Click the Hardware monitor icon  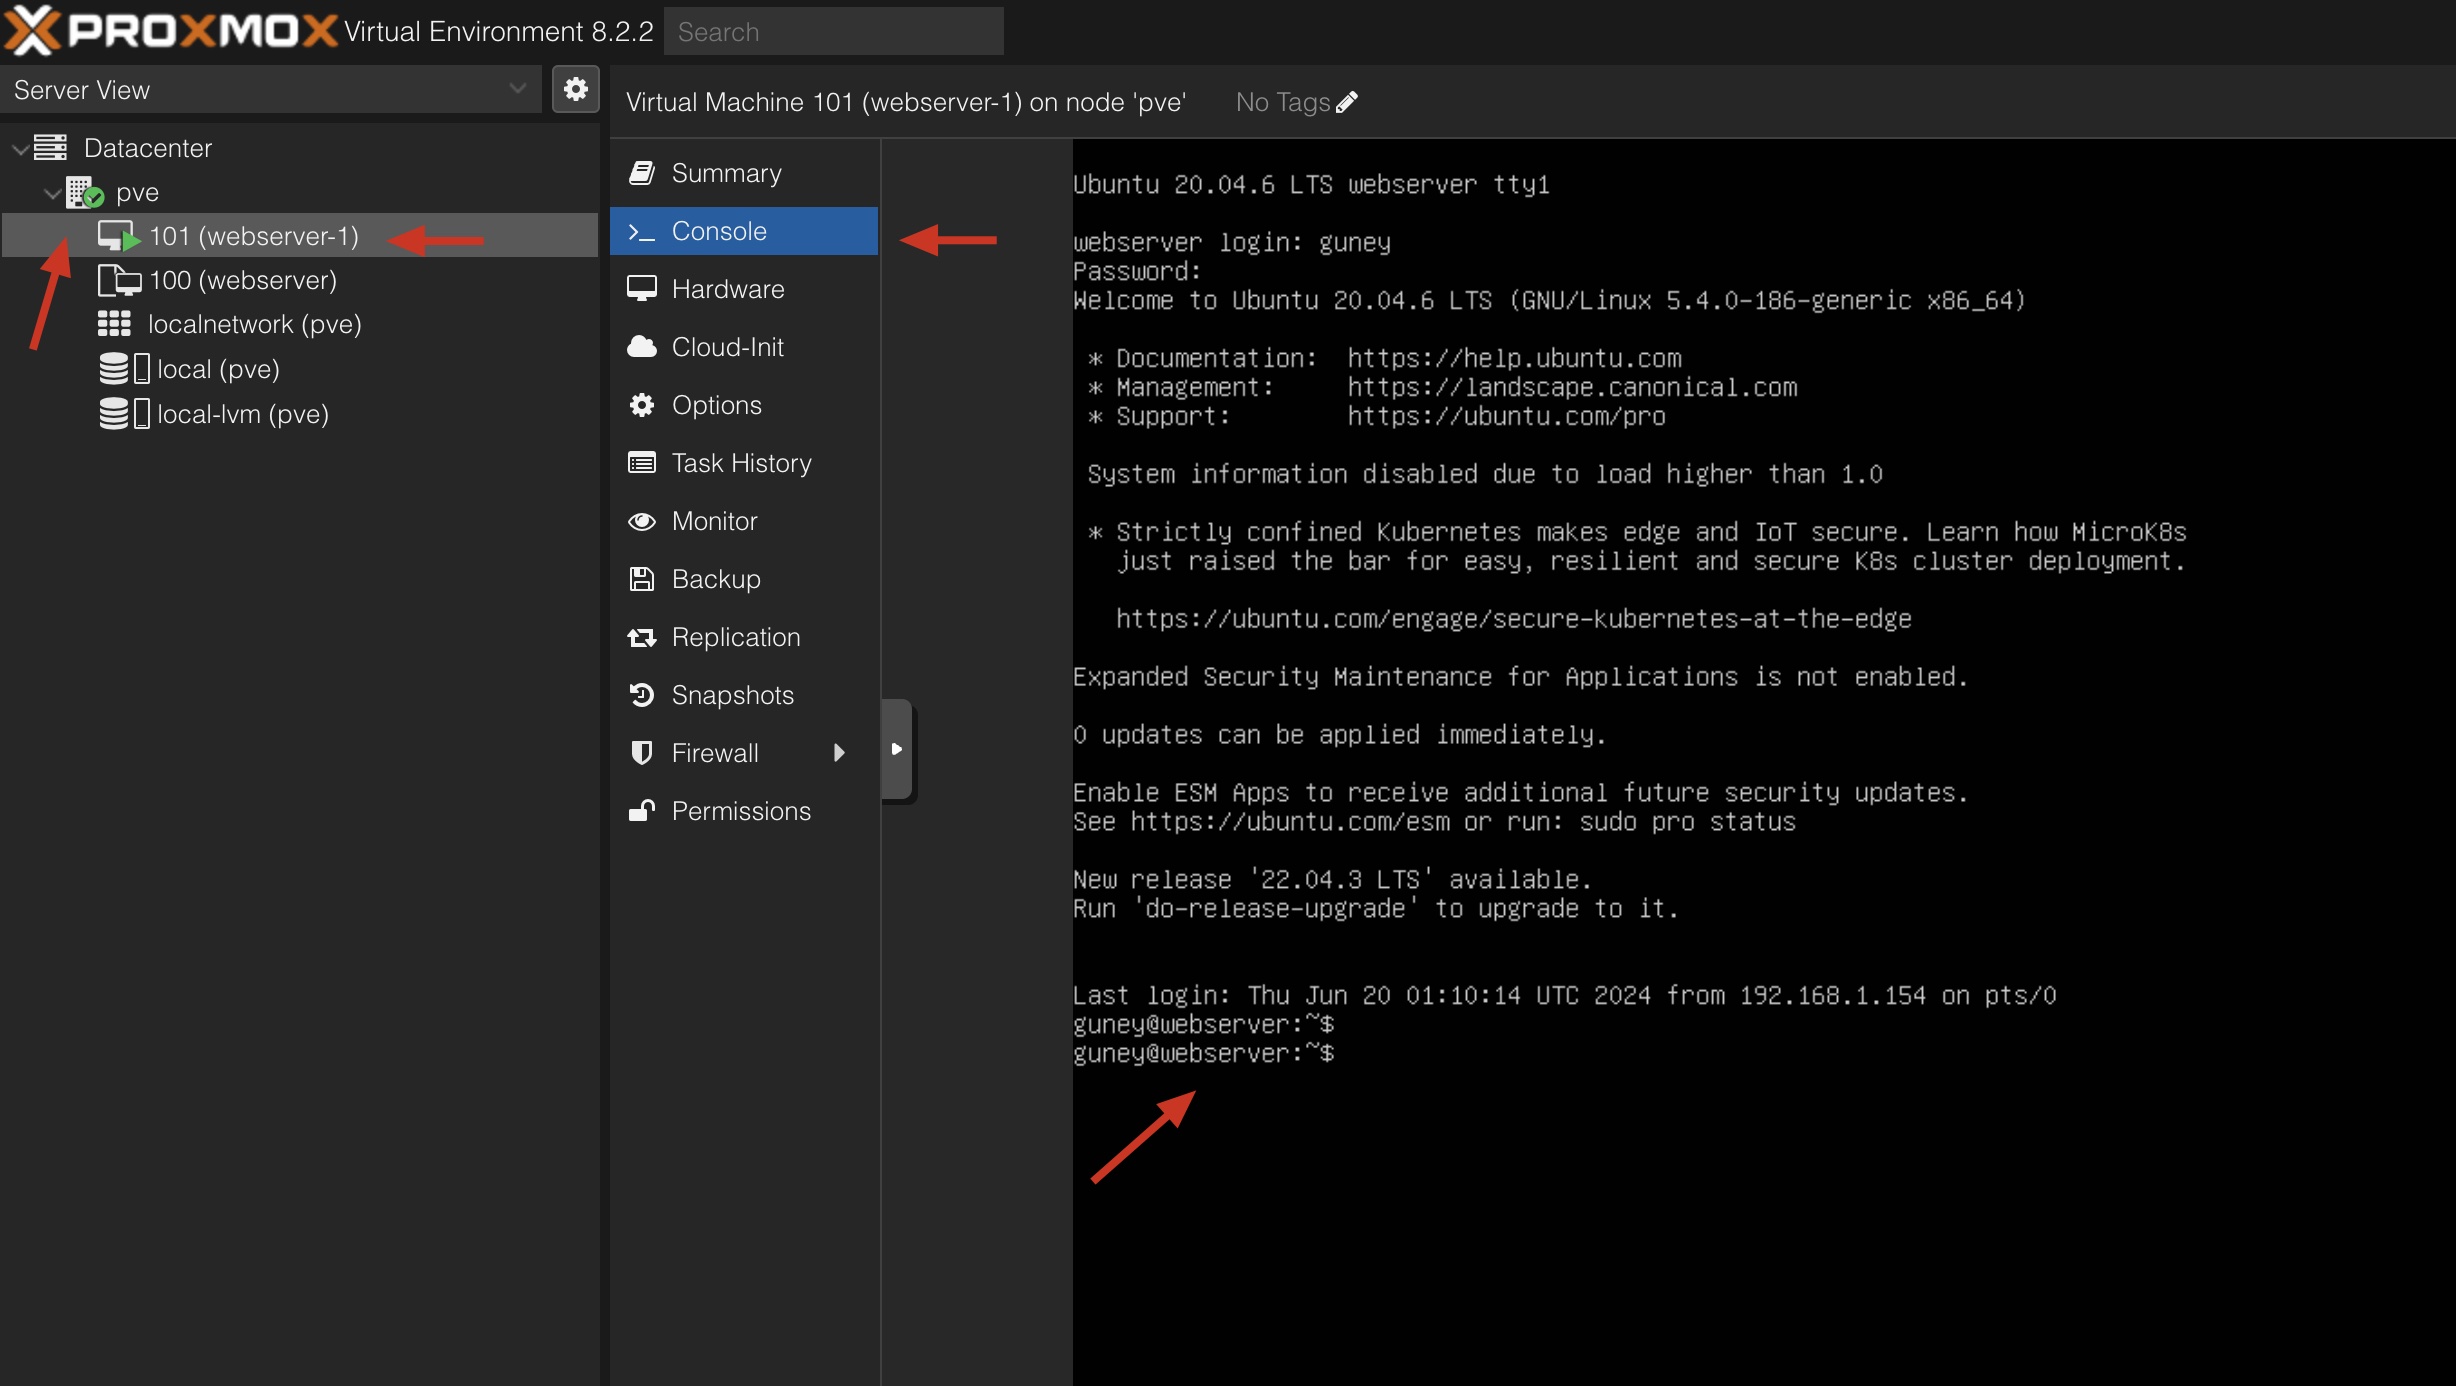pos(641,289)
